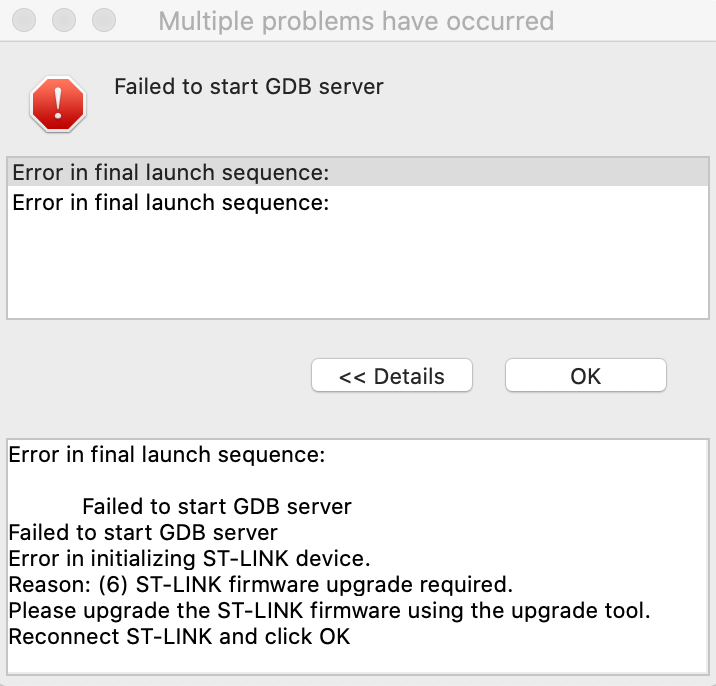716x686 pixels.
Task: Click the red error stop-sign icon
Action: pyautogui.click(x=58, y=105)
